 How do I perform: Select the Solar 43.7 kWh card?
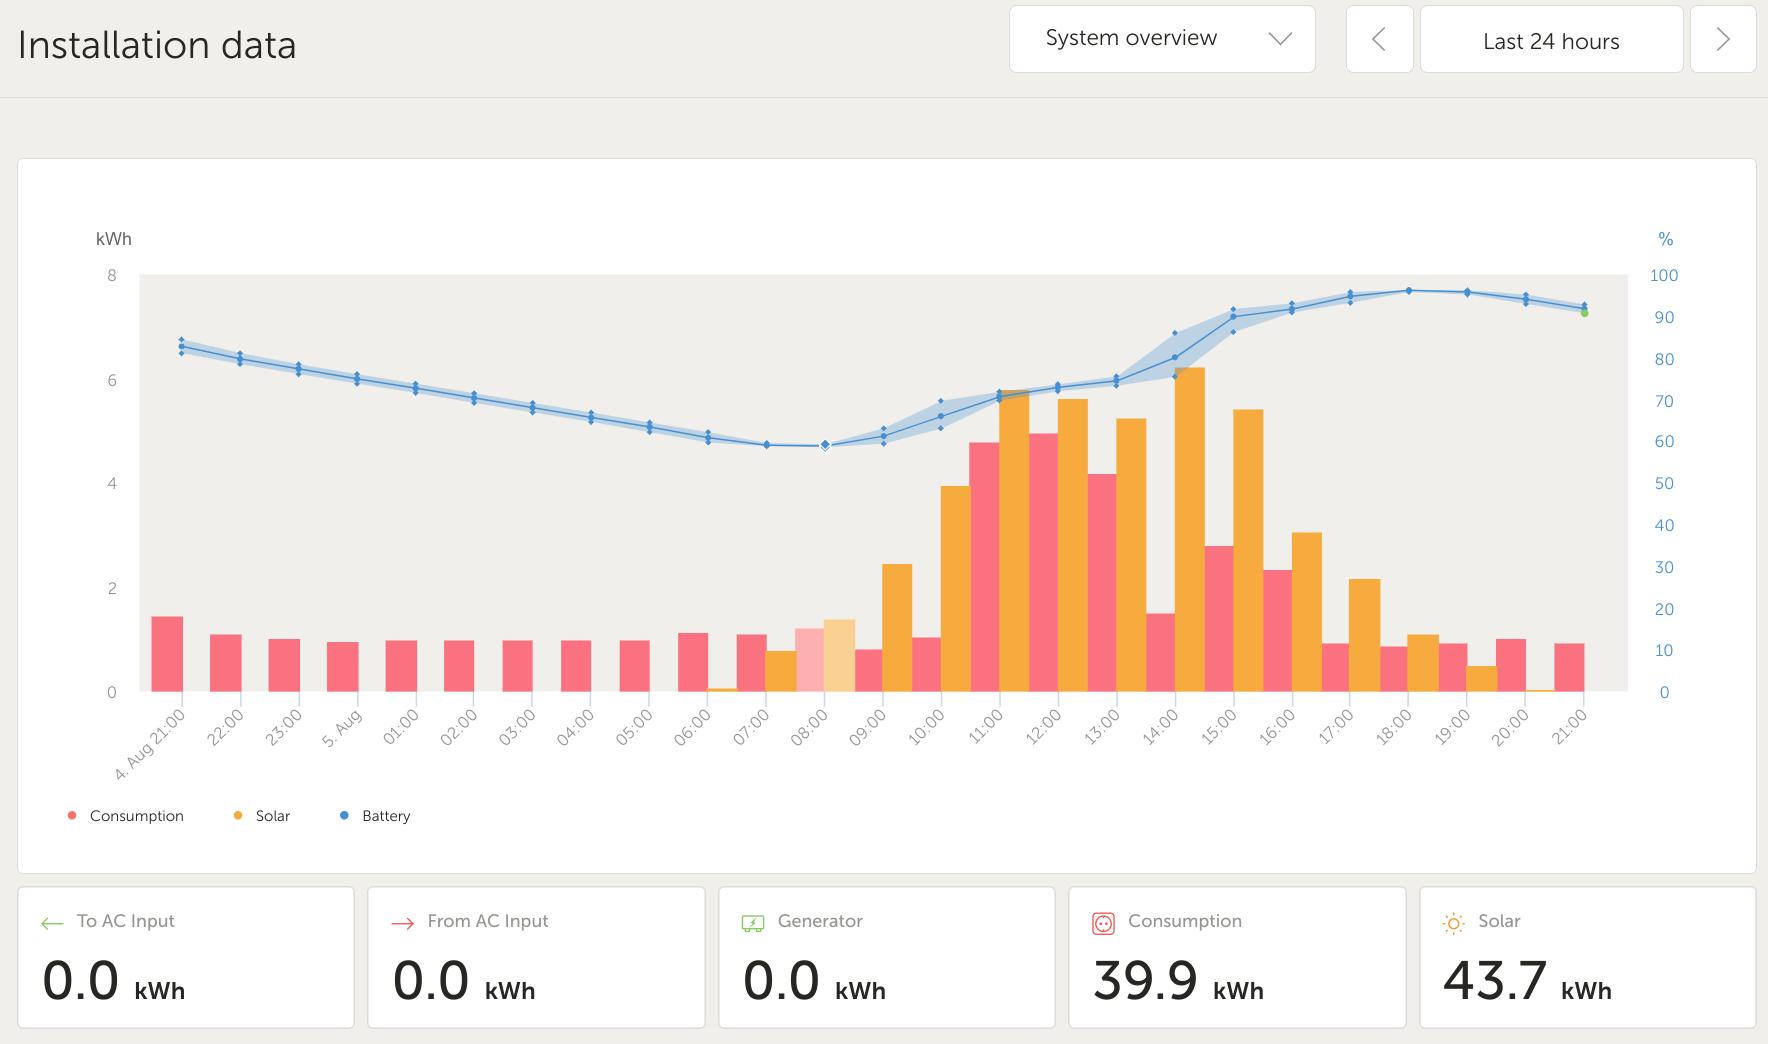[x=1587, y=957]
